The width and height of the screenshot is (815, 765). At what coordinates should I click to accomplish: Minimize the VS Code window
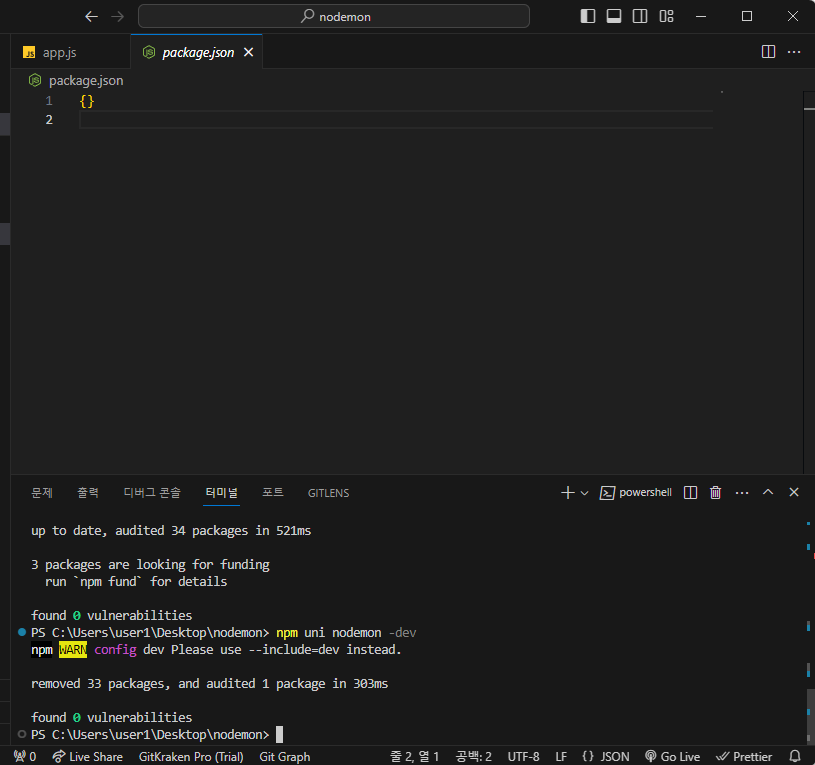click(x=701, y=16)
